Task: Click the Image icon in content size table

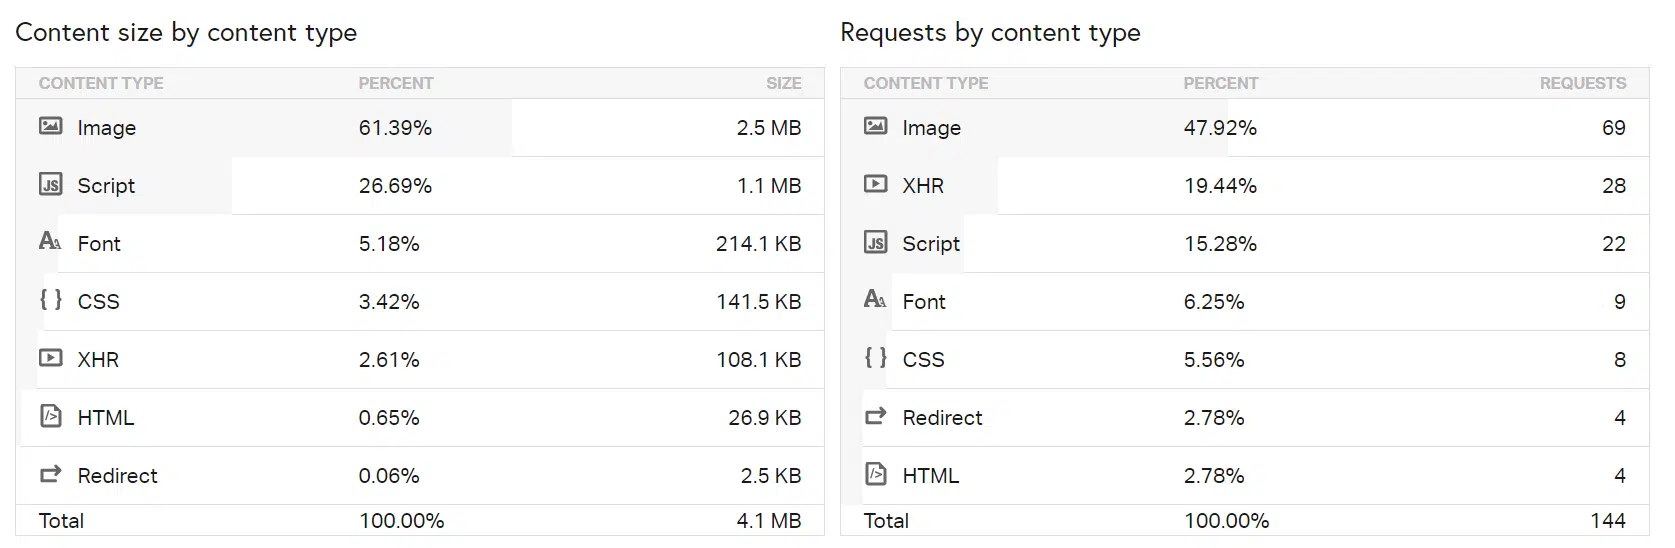Action: 50,126
